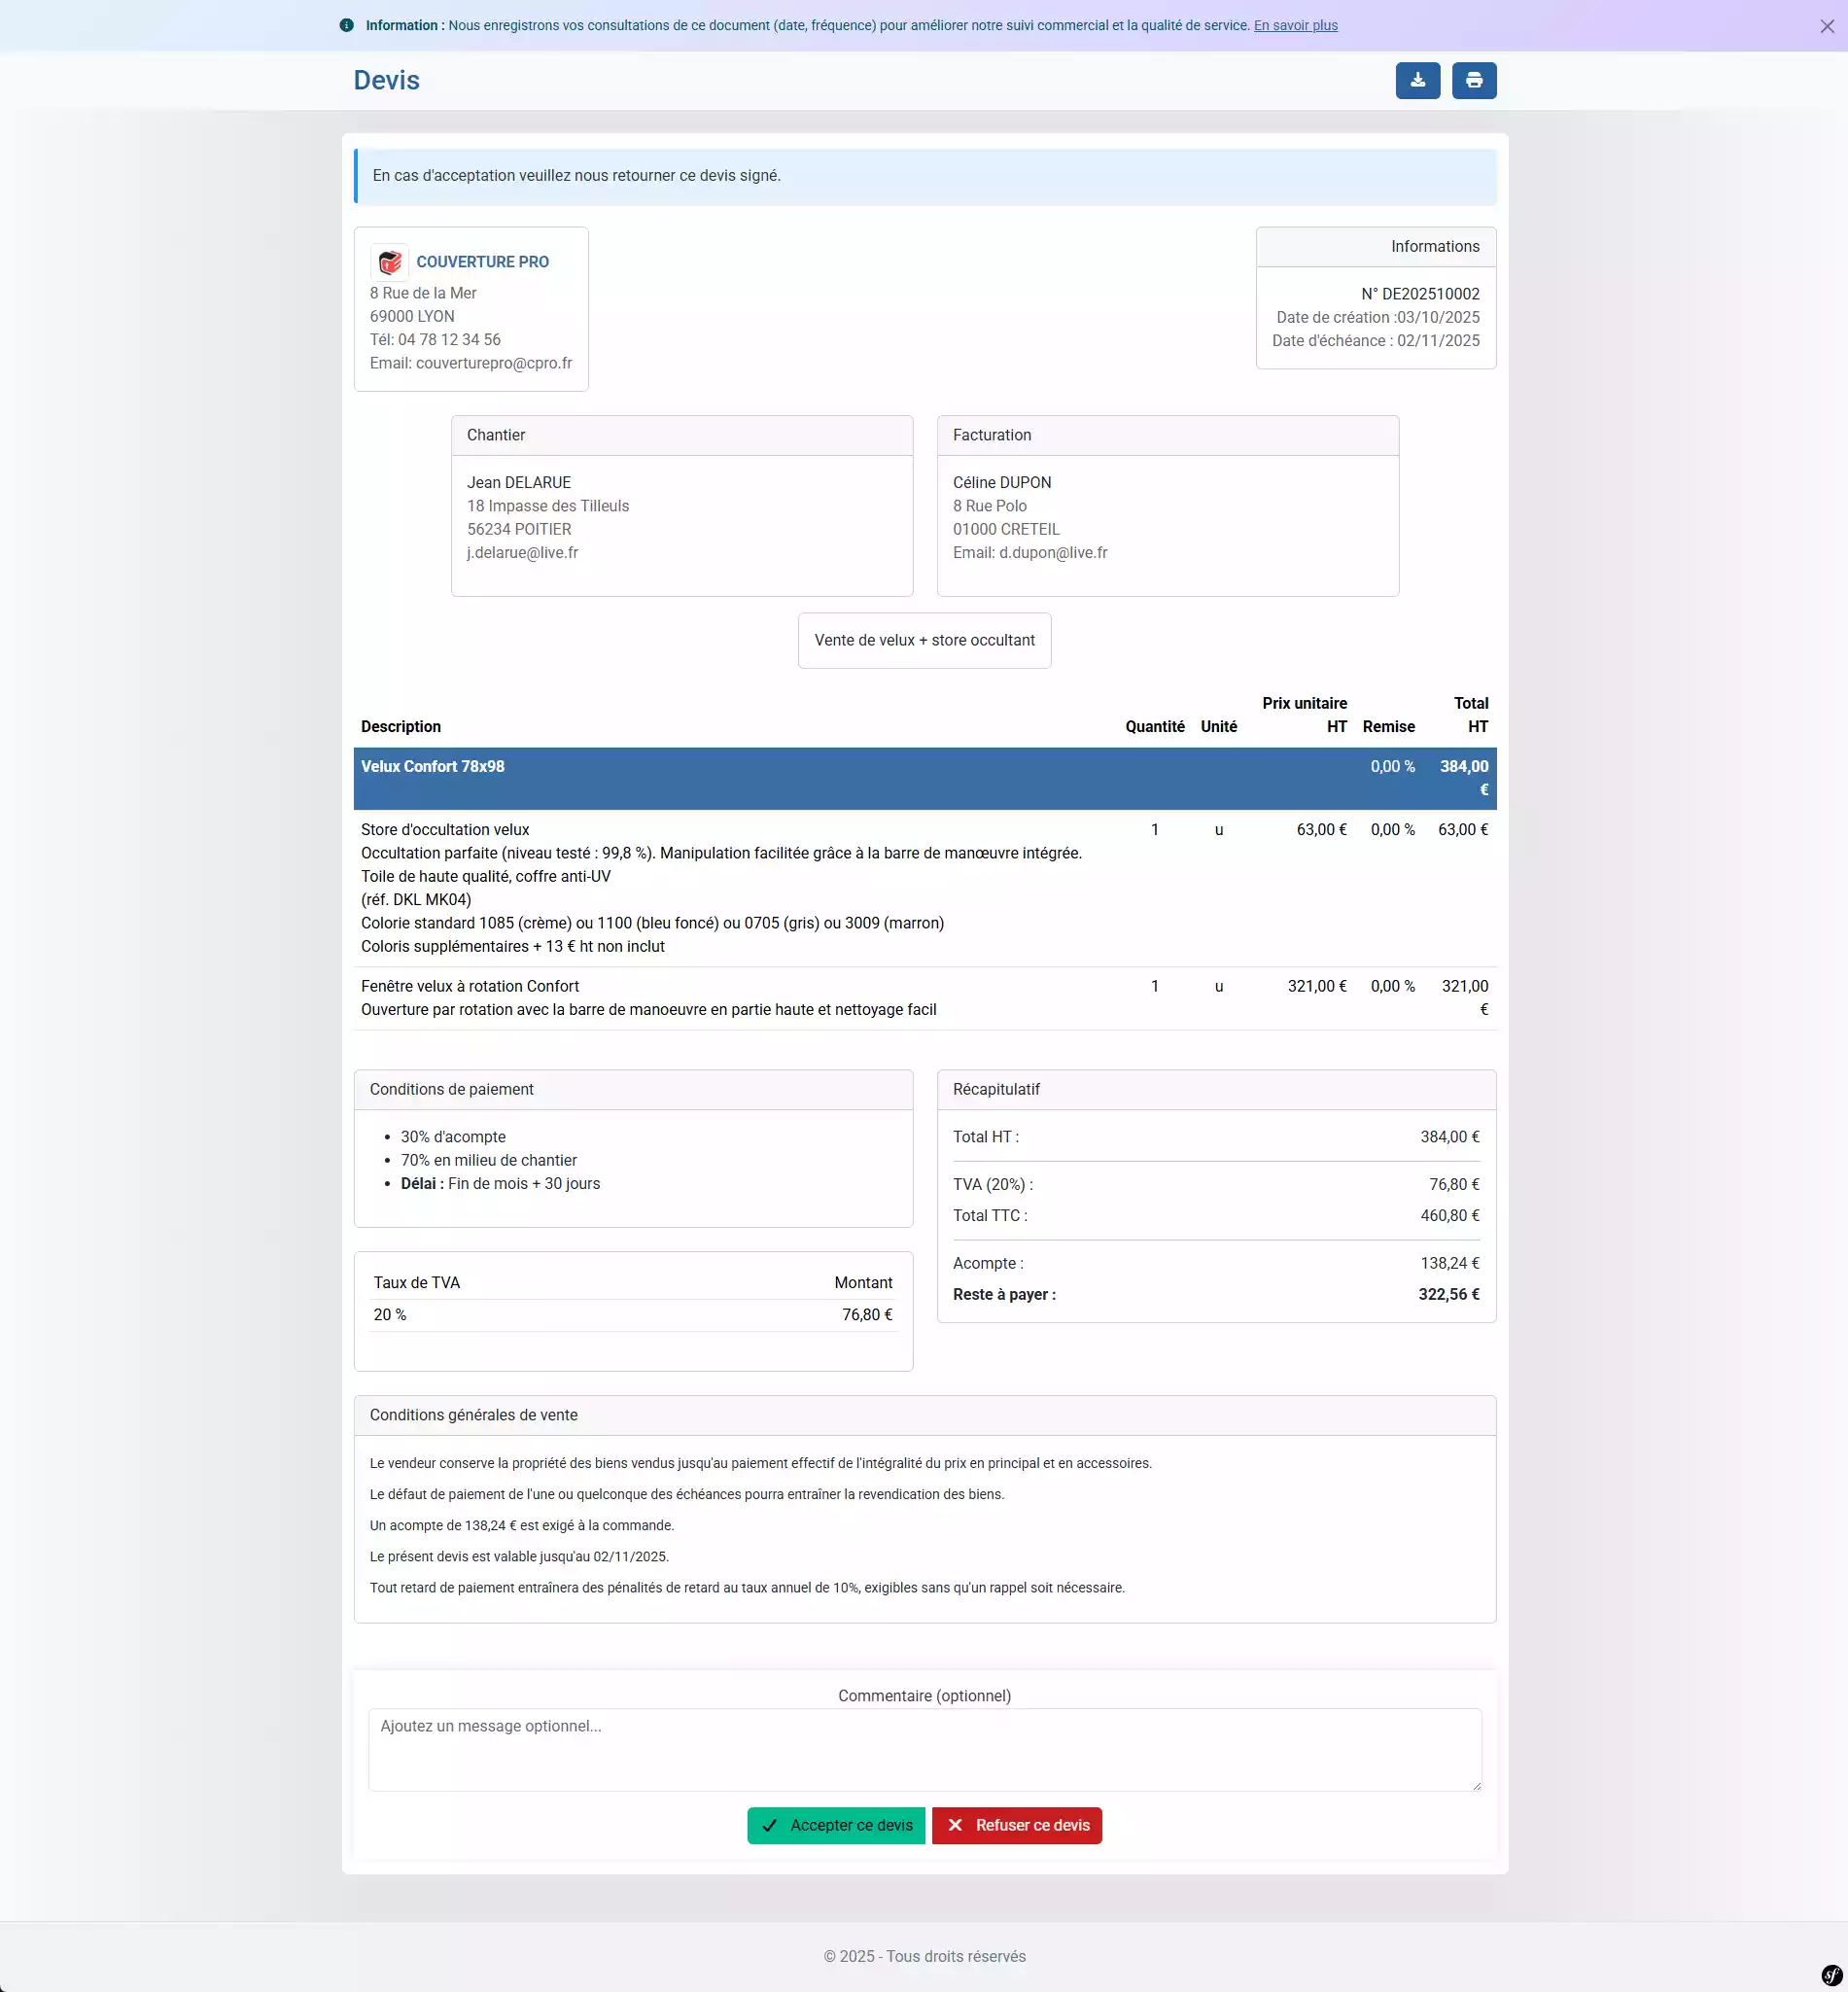Click the info icon in the notification banner
The height and width of the screenshot is (1992, 1848).
[346, 25]
